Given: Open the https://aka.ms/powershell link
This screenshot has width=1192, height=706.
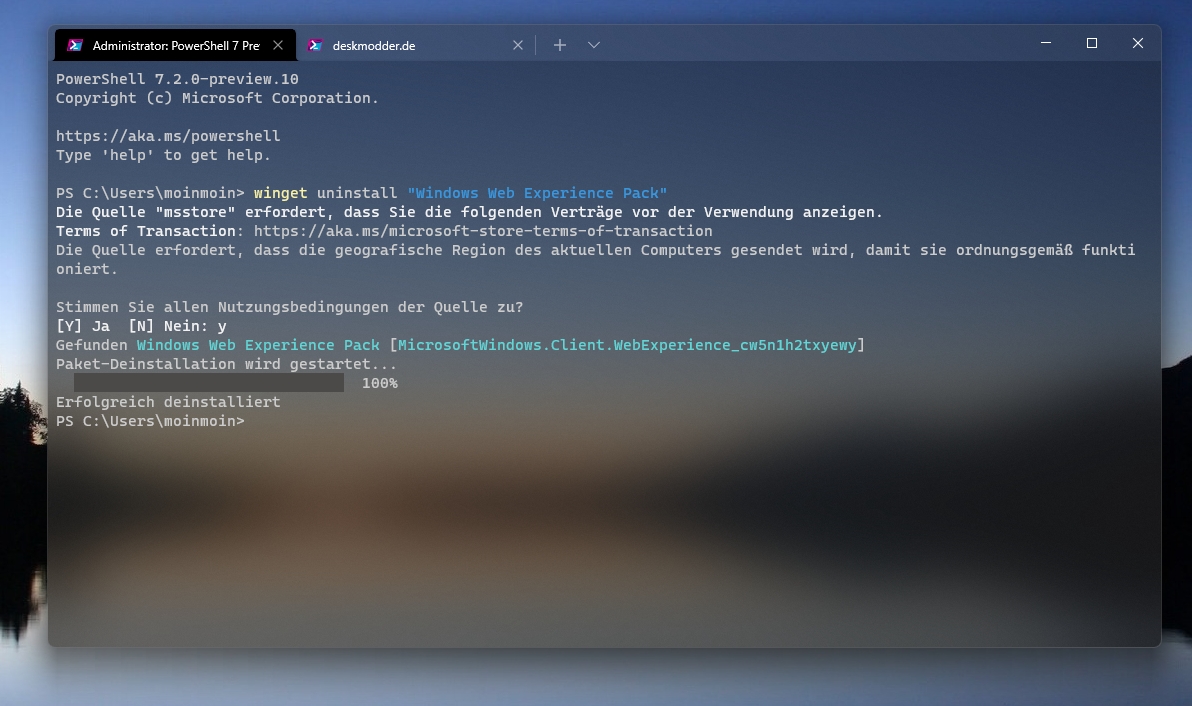Looking at the screenshot, I should [168, 136].
